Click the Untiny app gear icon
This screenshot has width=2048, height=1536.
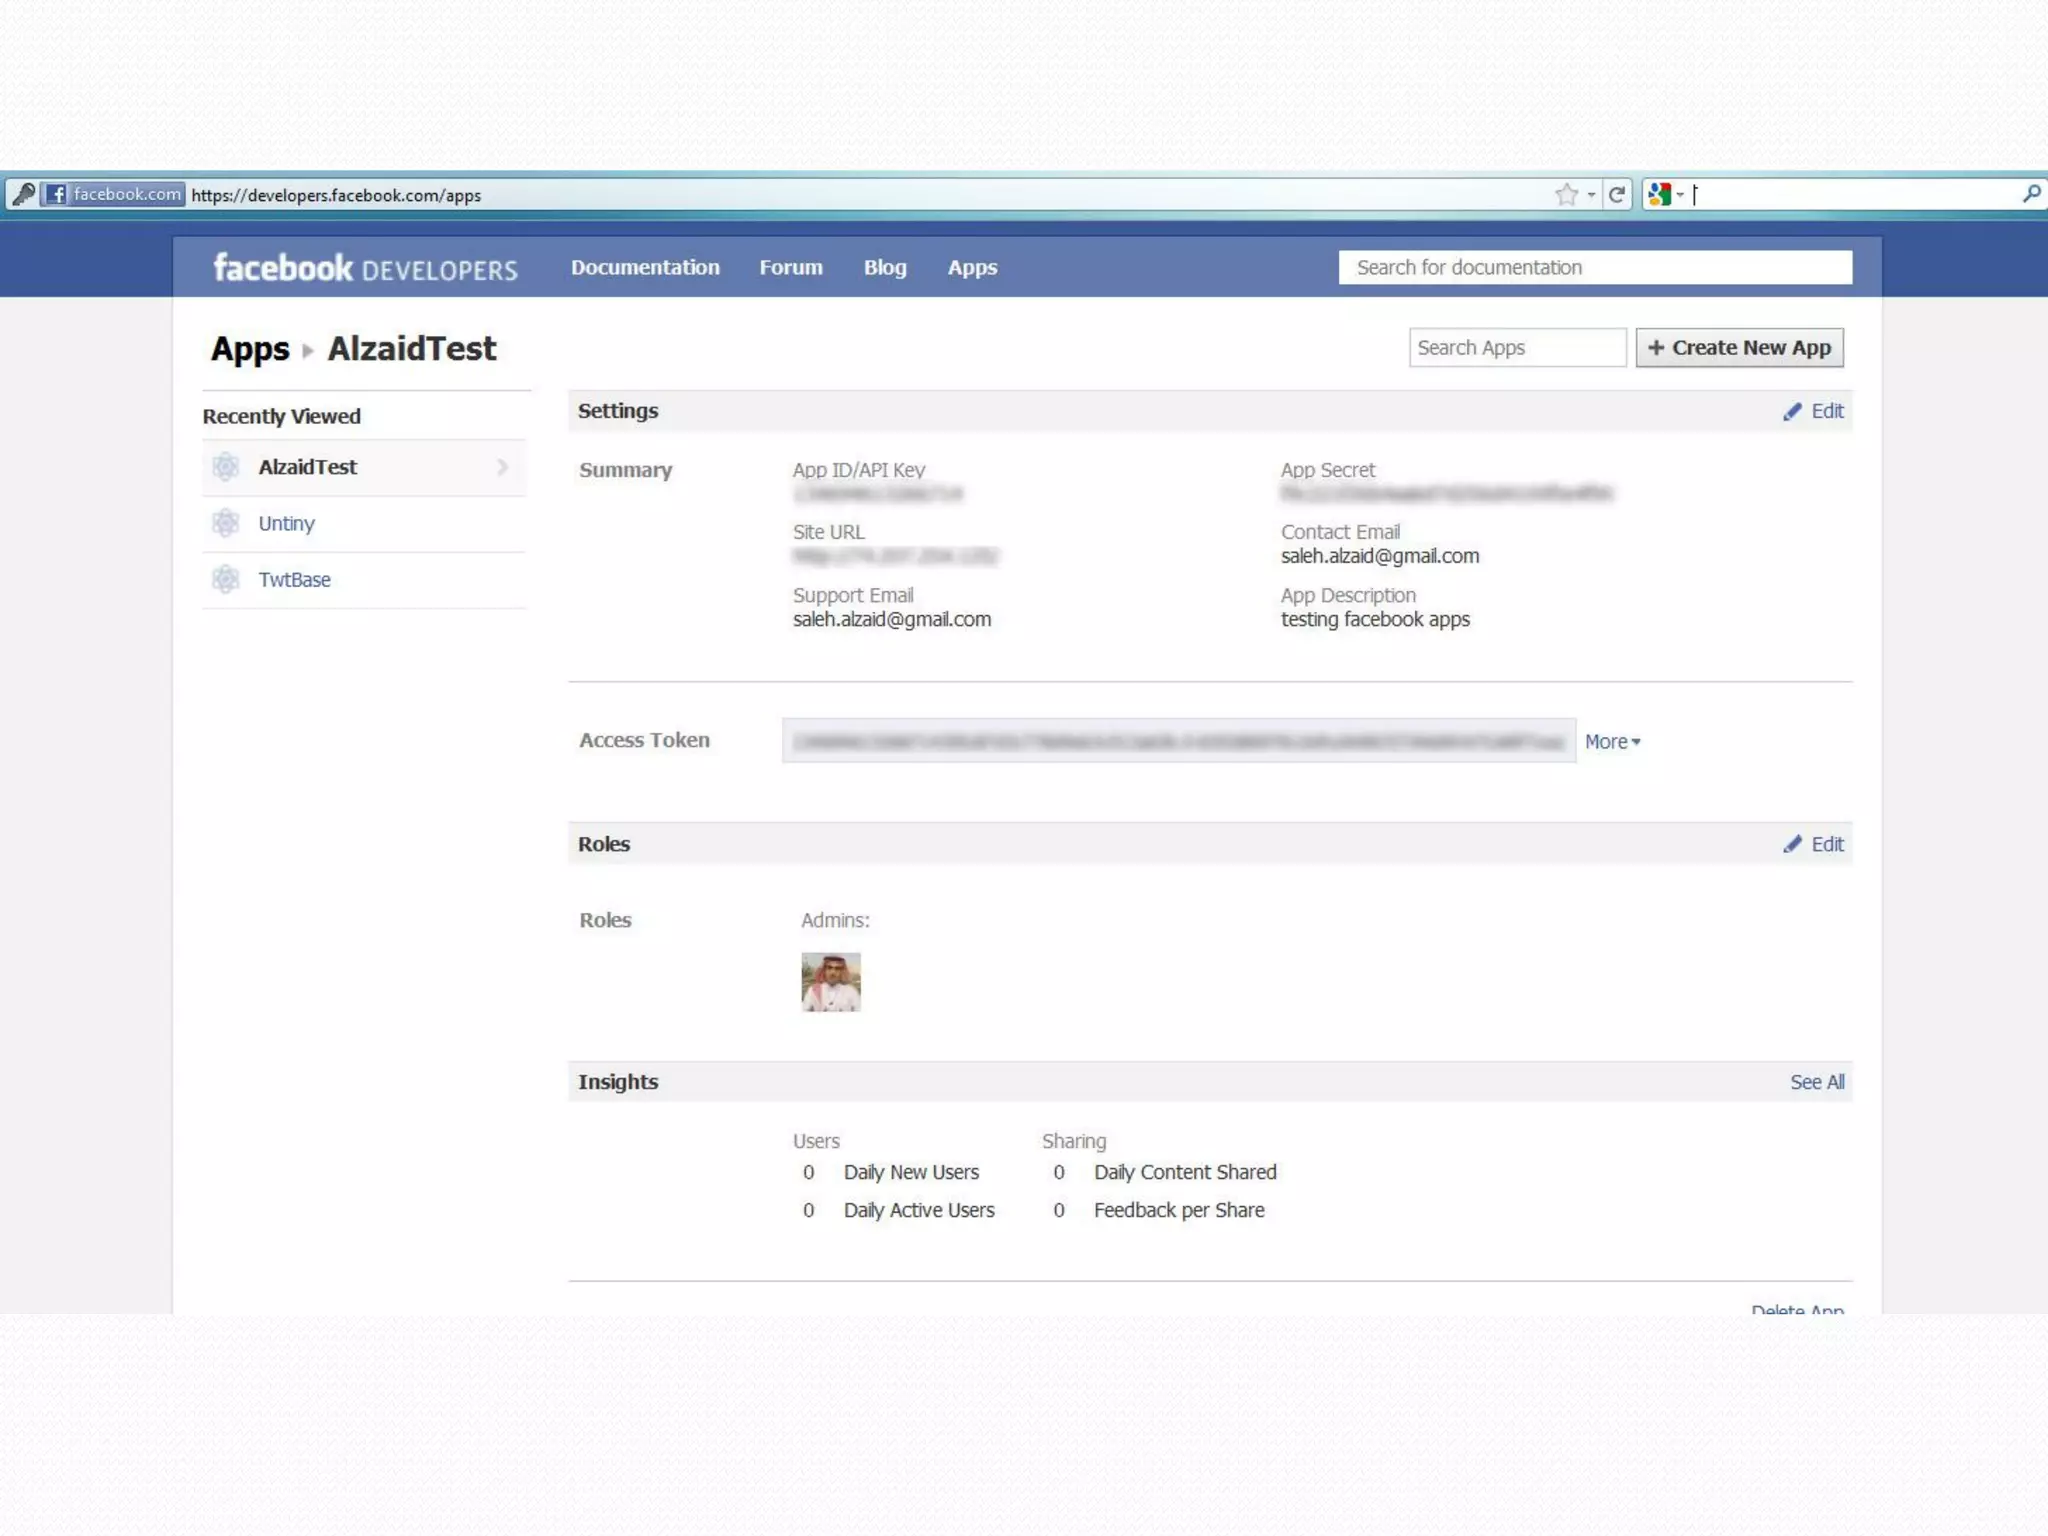pos(227,523)
